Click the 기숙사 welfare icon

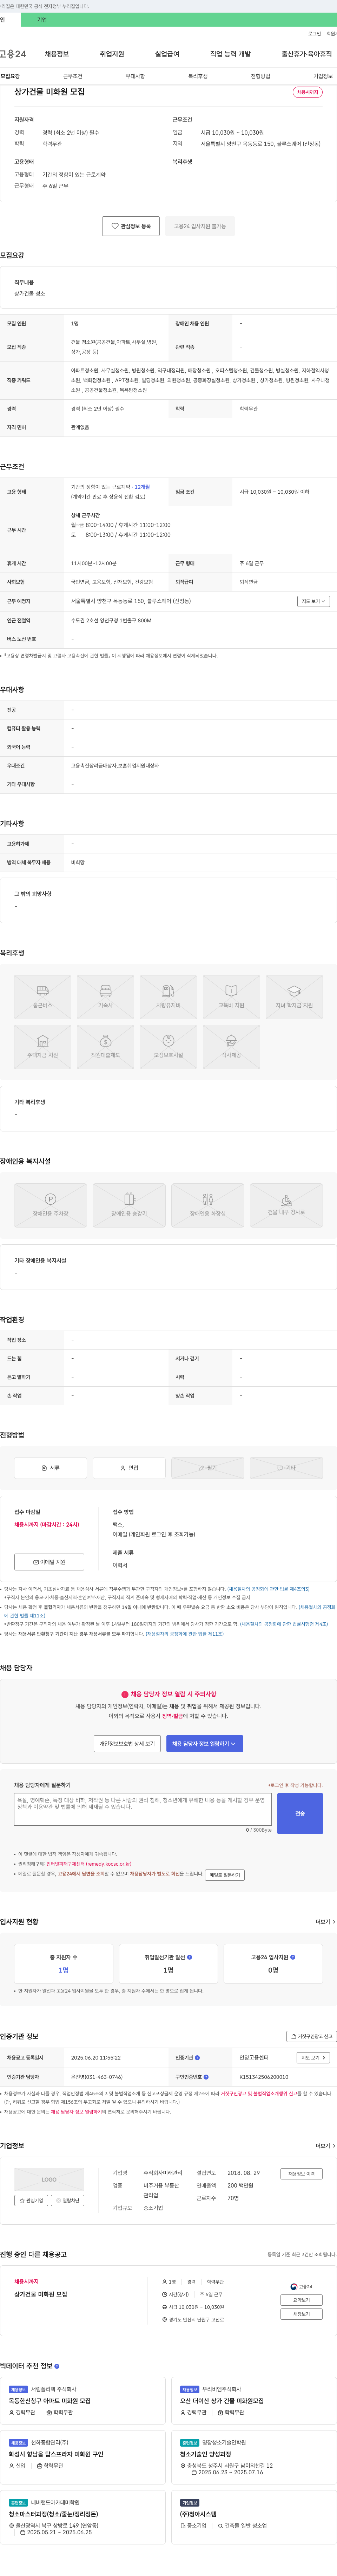point(106,997)
